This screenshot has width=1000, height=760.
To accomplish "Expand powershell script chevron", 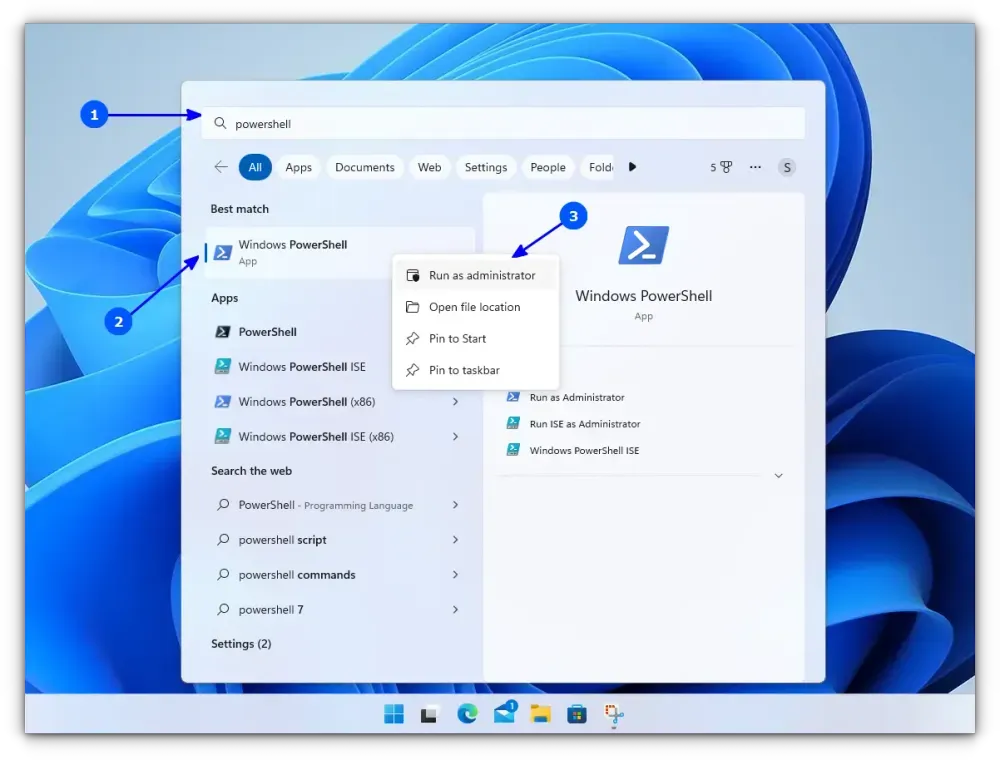I will pos(455,540).
